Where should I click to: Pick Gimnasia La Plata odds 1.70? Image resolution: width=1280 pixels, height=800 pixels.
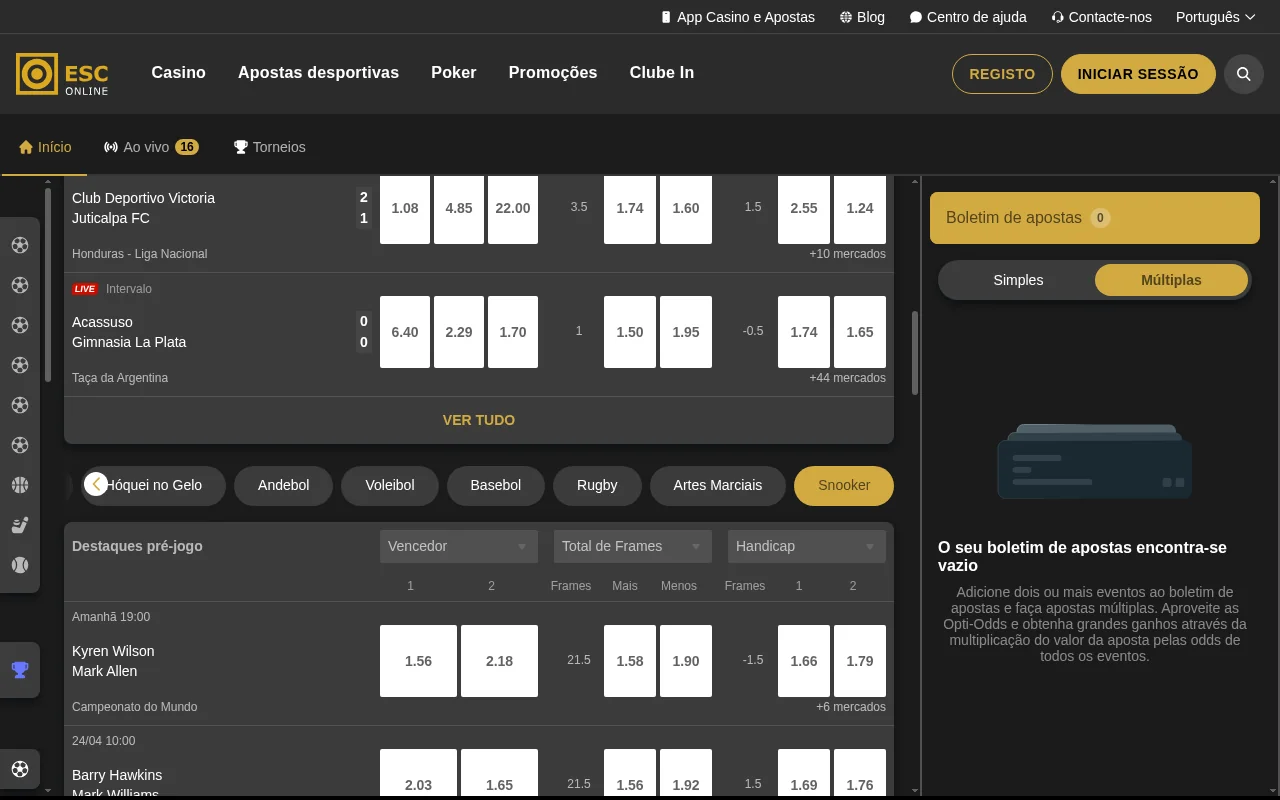513,332
